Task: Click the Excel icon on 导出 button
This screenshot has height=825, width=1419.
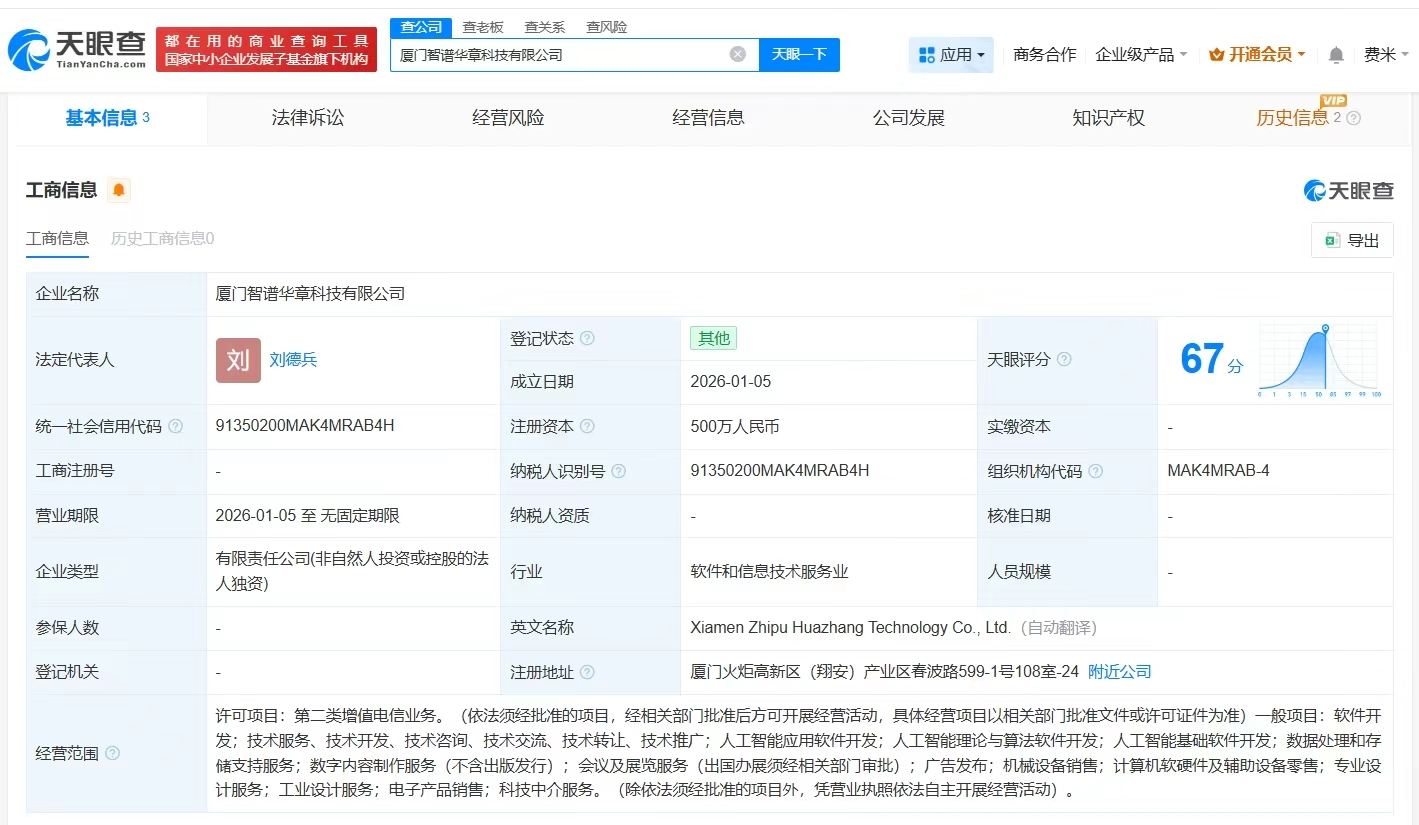Action: tap(1331, 240)
